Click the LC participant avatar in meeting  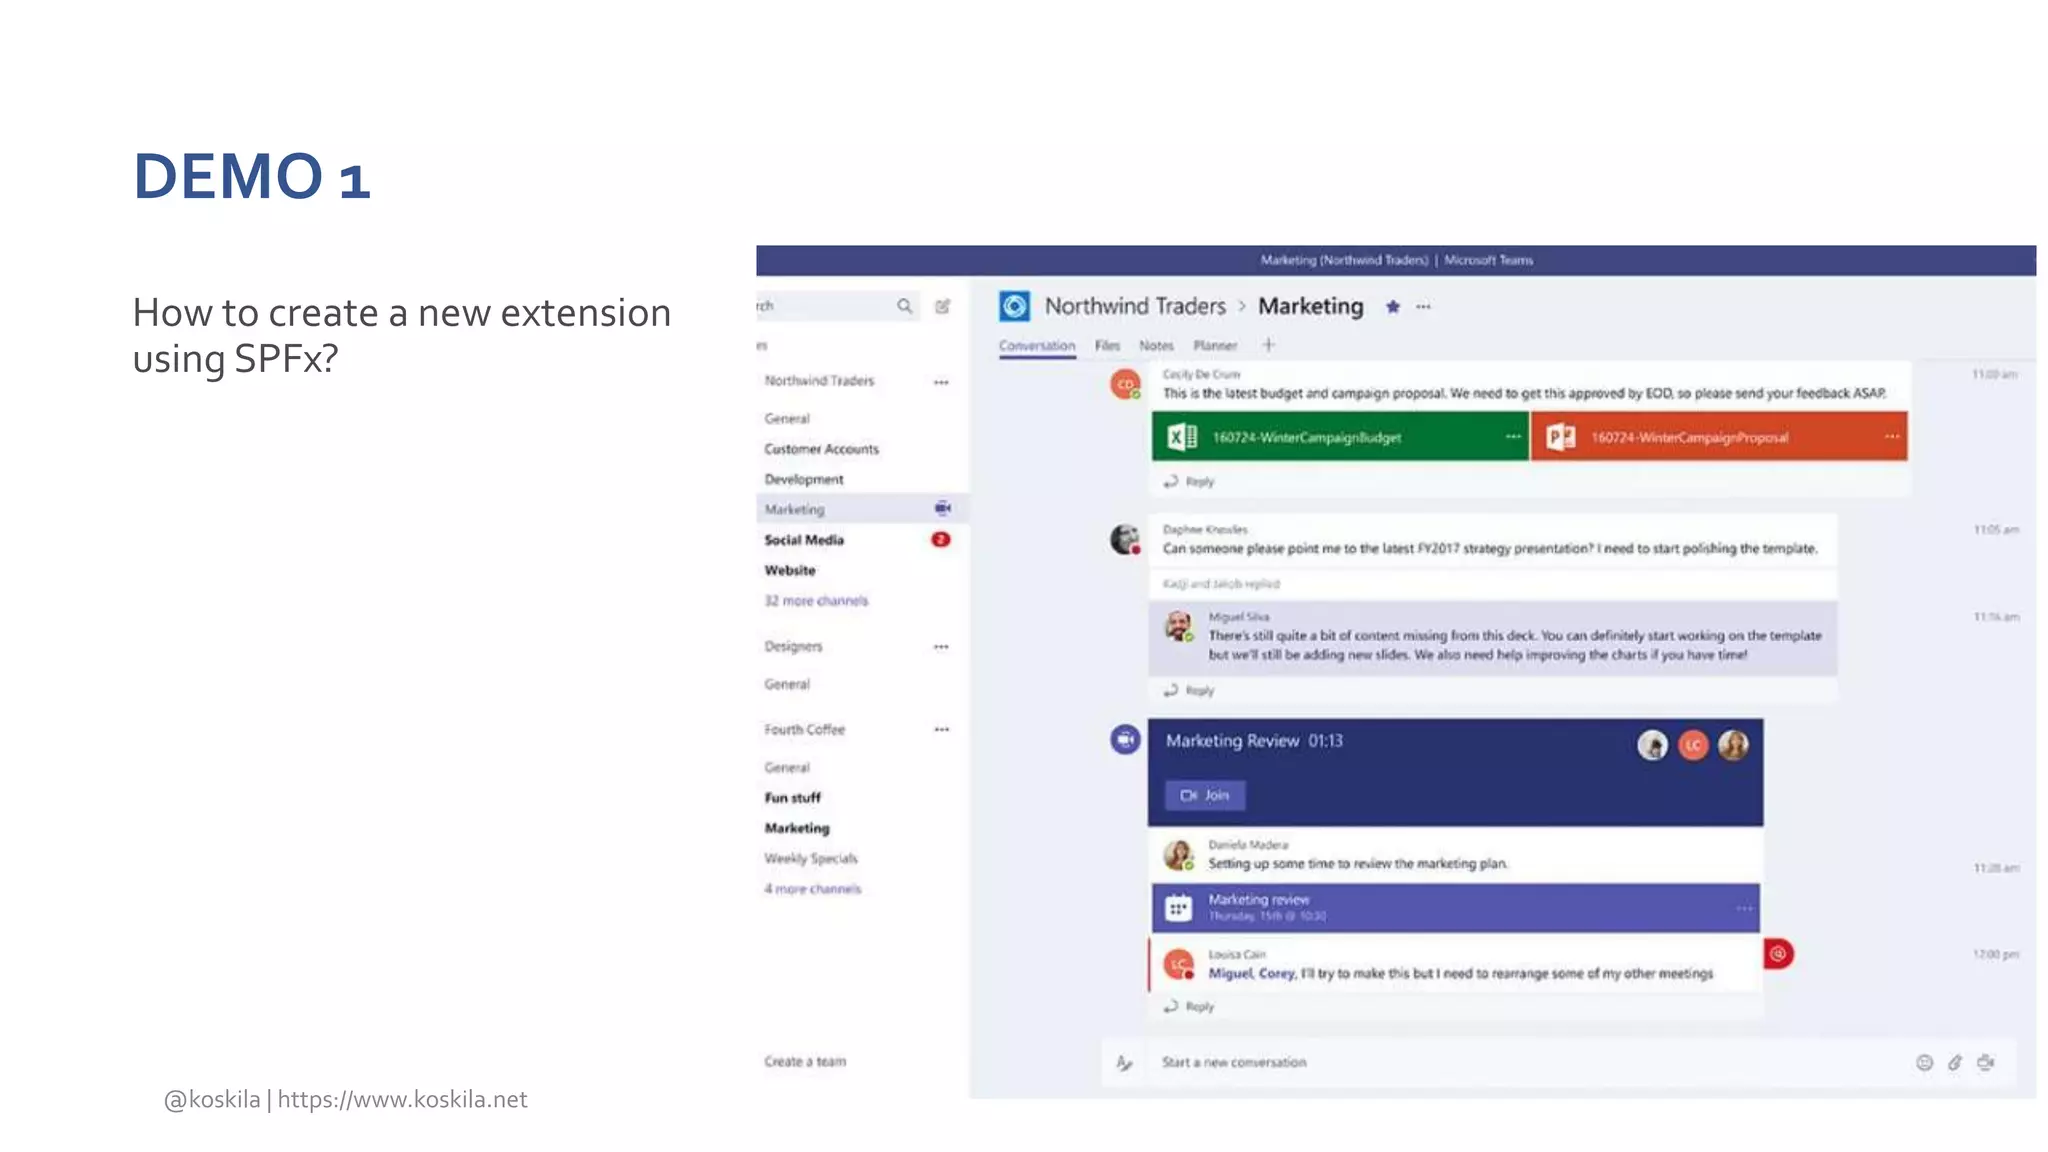click(1693, 745)
